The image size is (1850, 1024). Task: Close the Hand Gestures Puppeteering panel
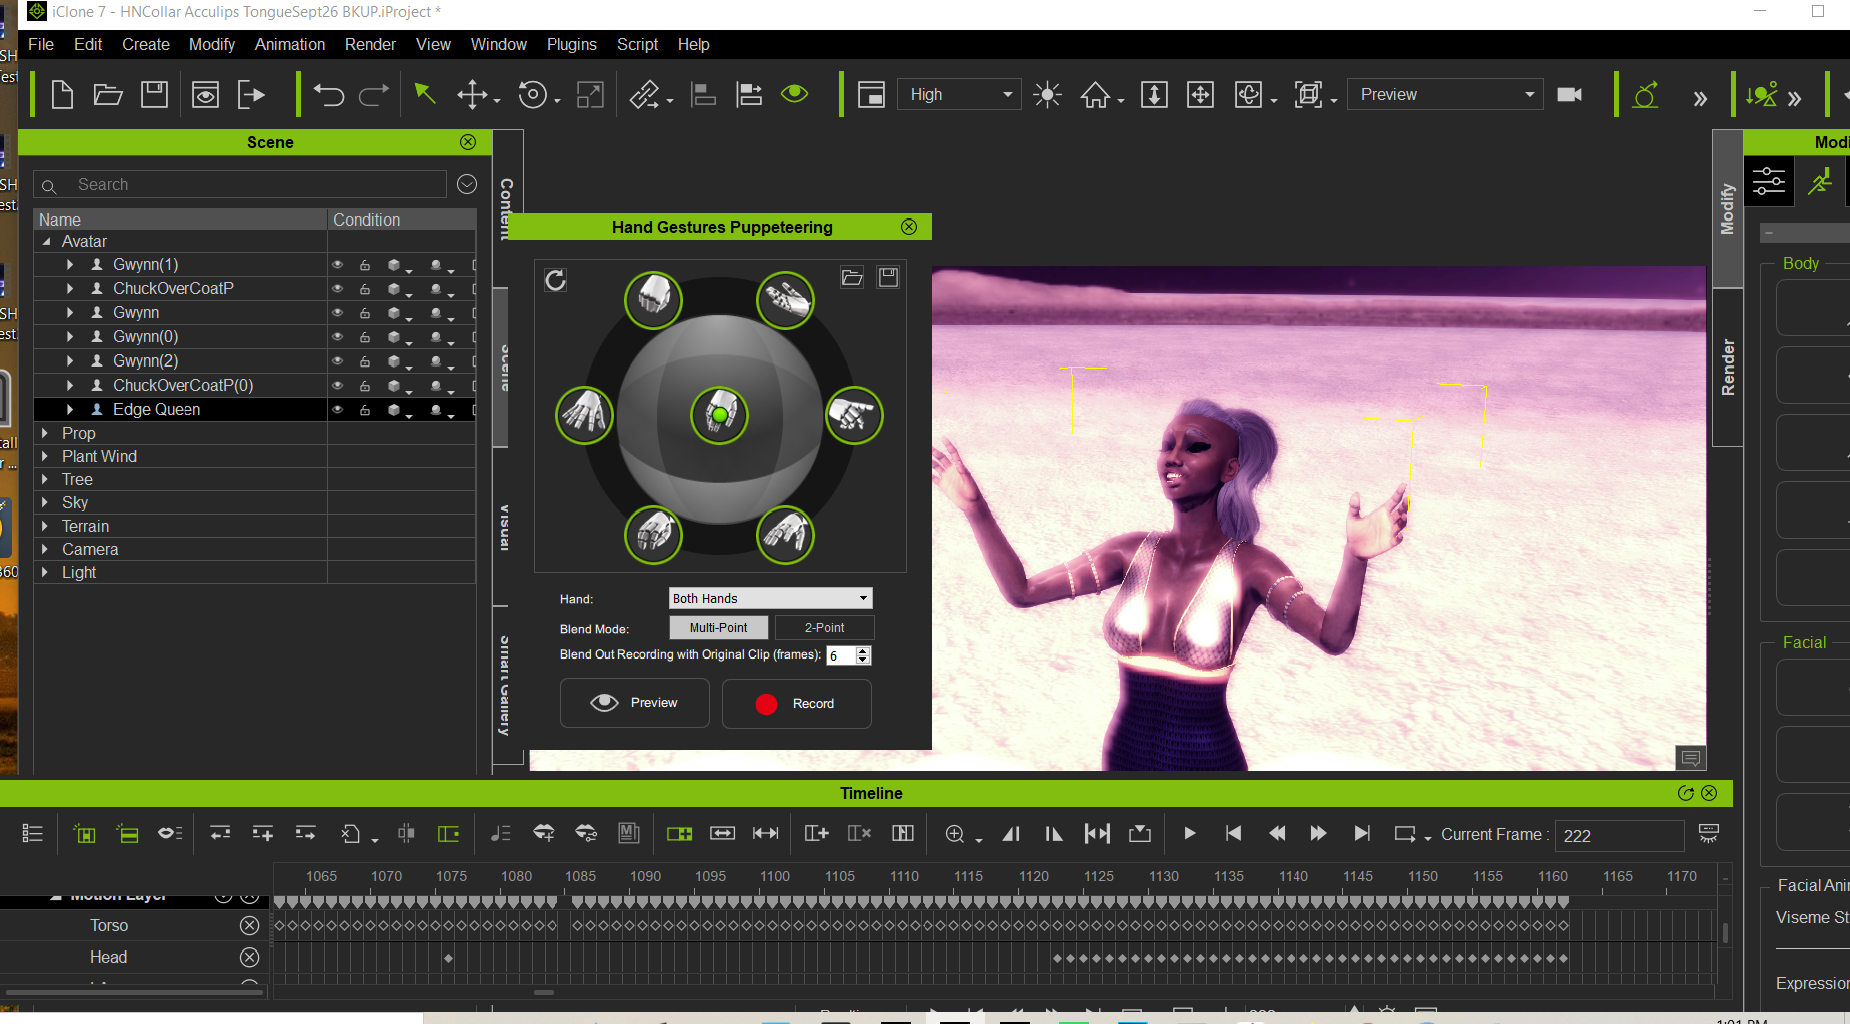[x=909, y=227]
